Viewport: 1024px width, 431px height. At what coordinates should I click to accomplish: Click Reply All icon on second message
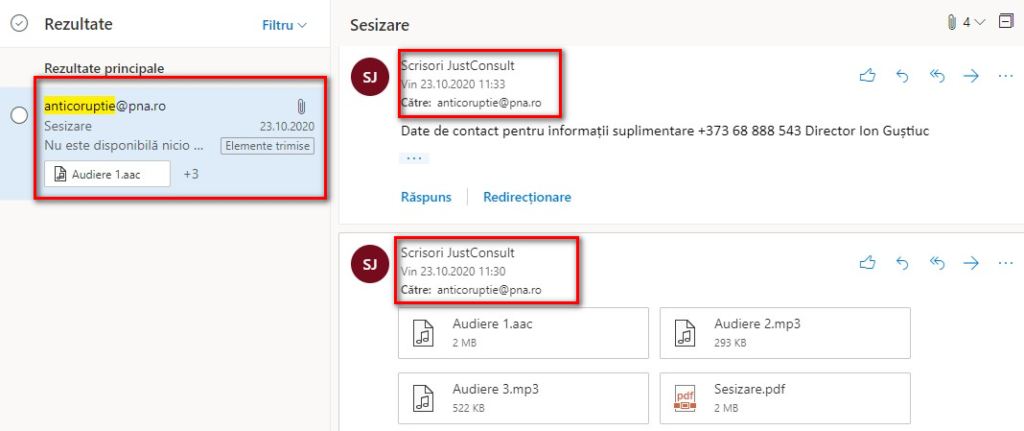[x=936, y=263]
